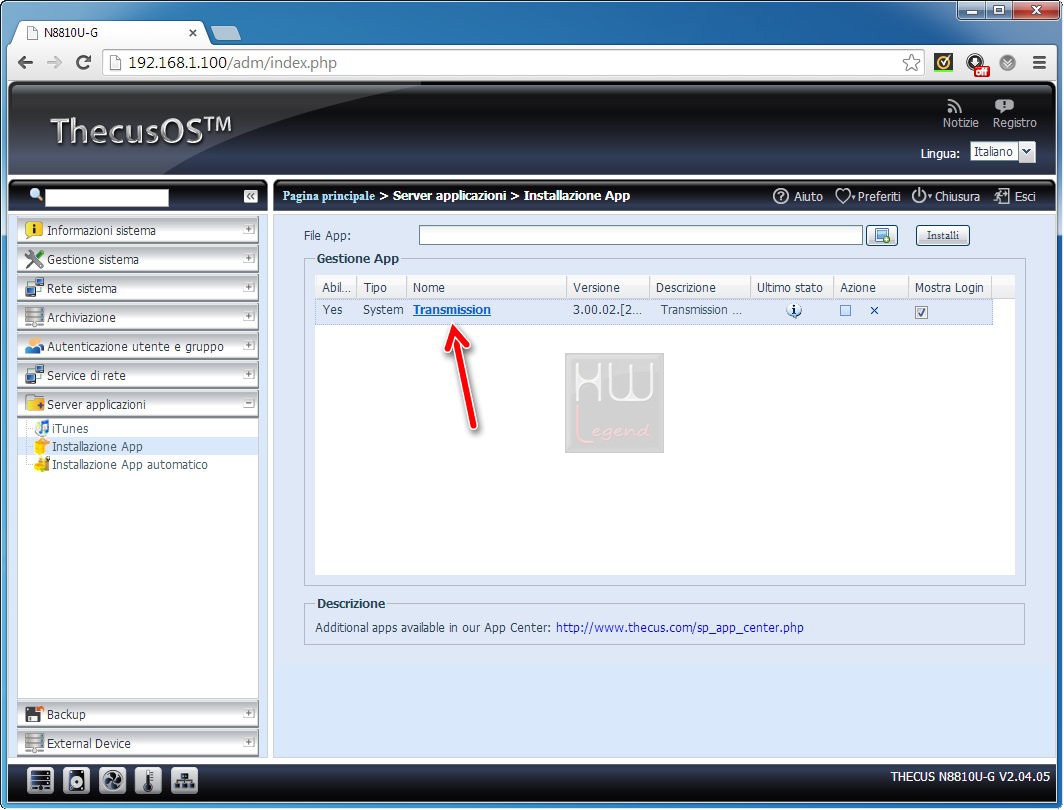Close the N8810U-G browser tab
The image size is (1064, 810).
coord(193,33)
